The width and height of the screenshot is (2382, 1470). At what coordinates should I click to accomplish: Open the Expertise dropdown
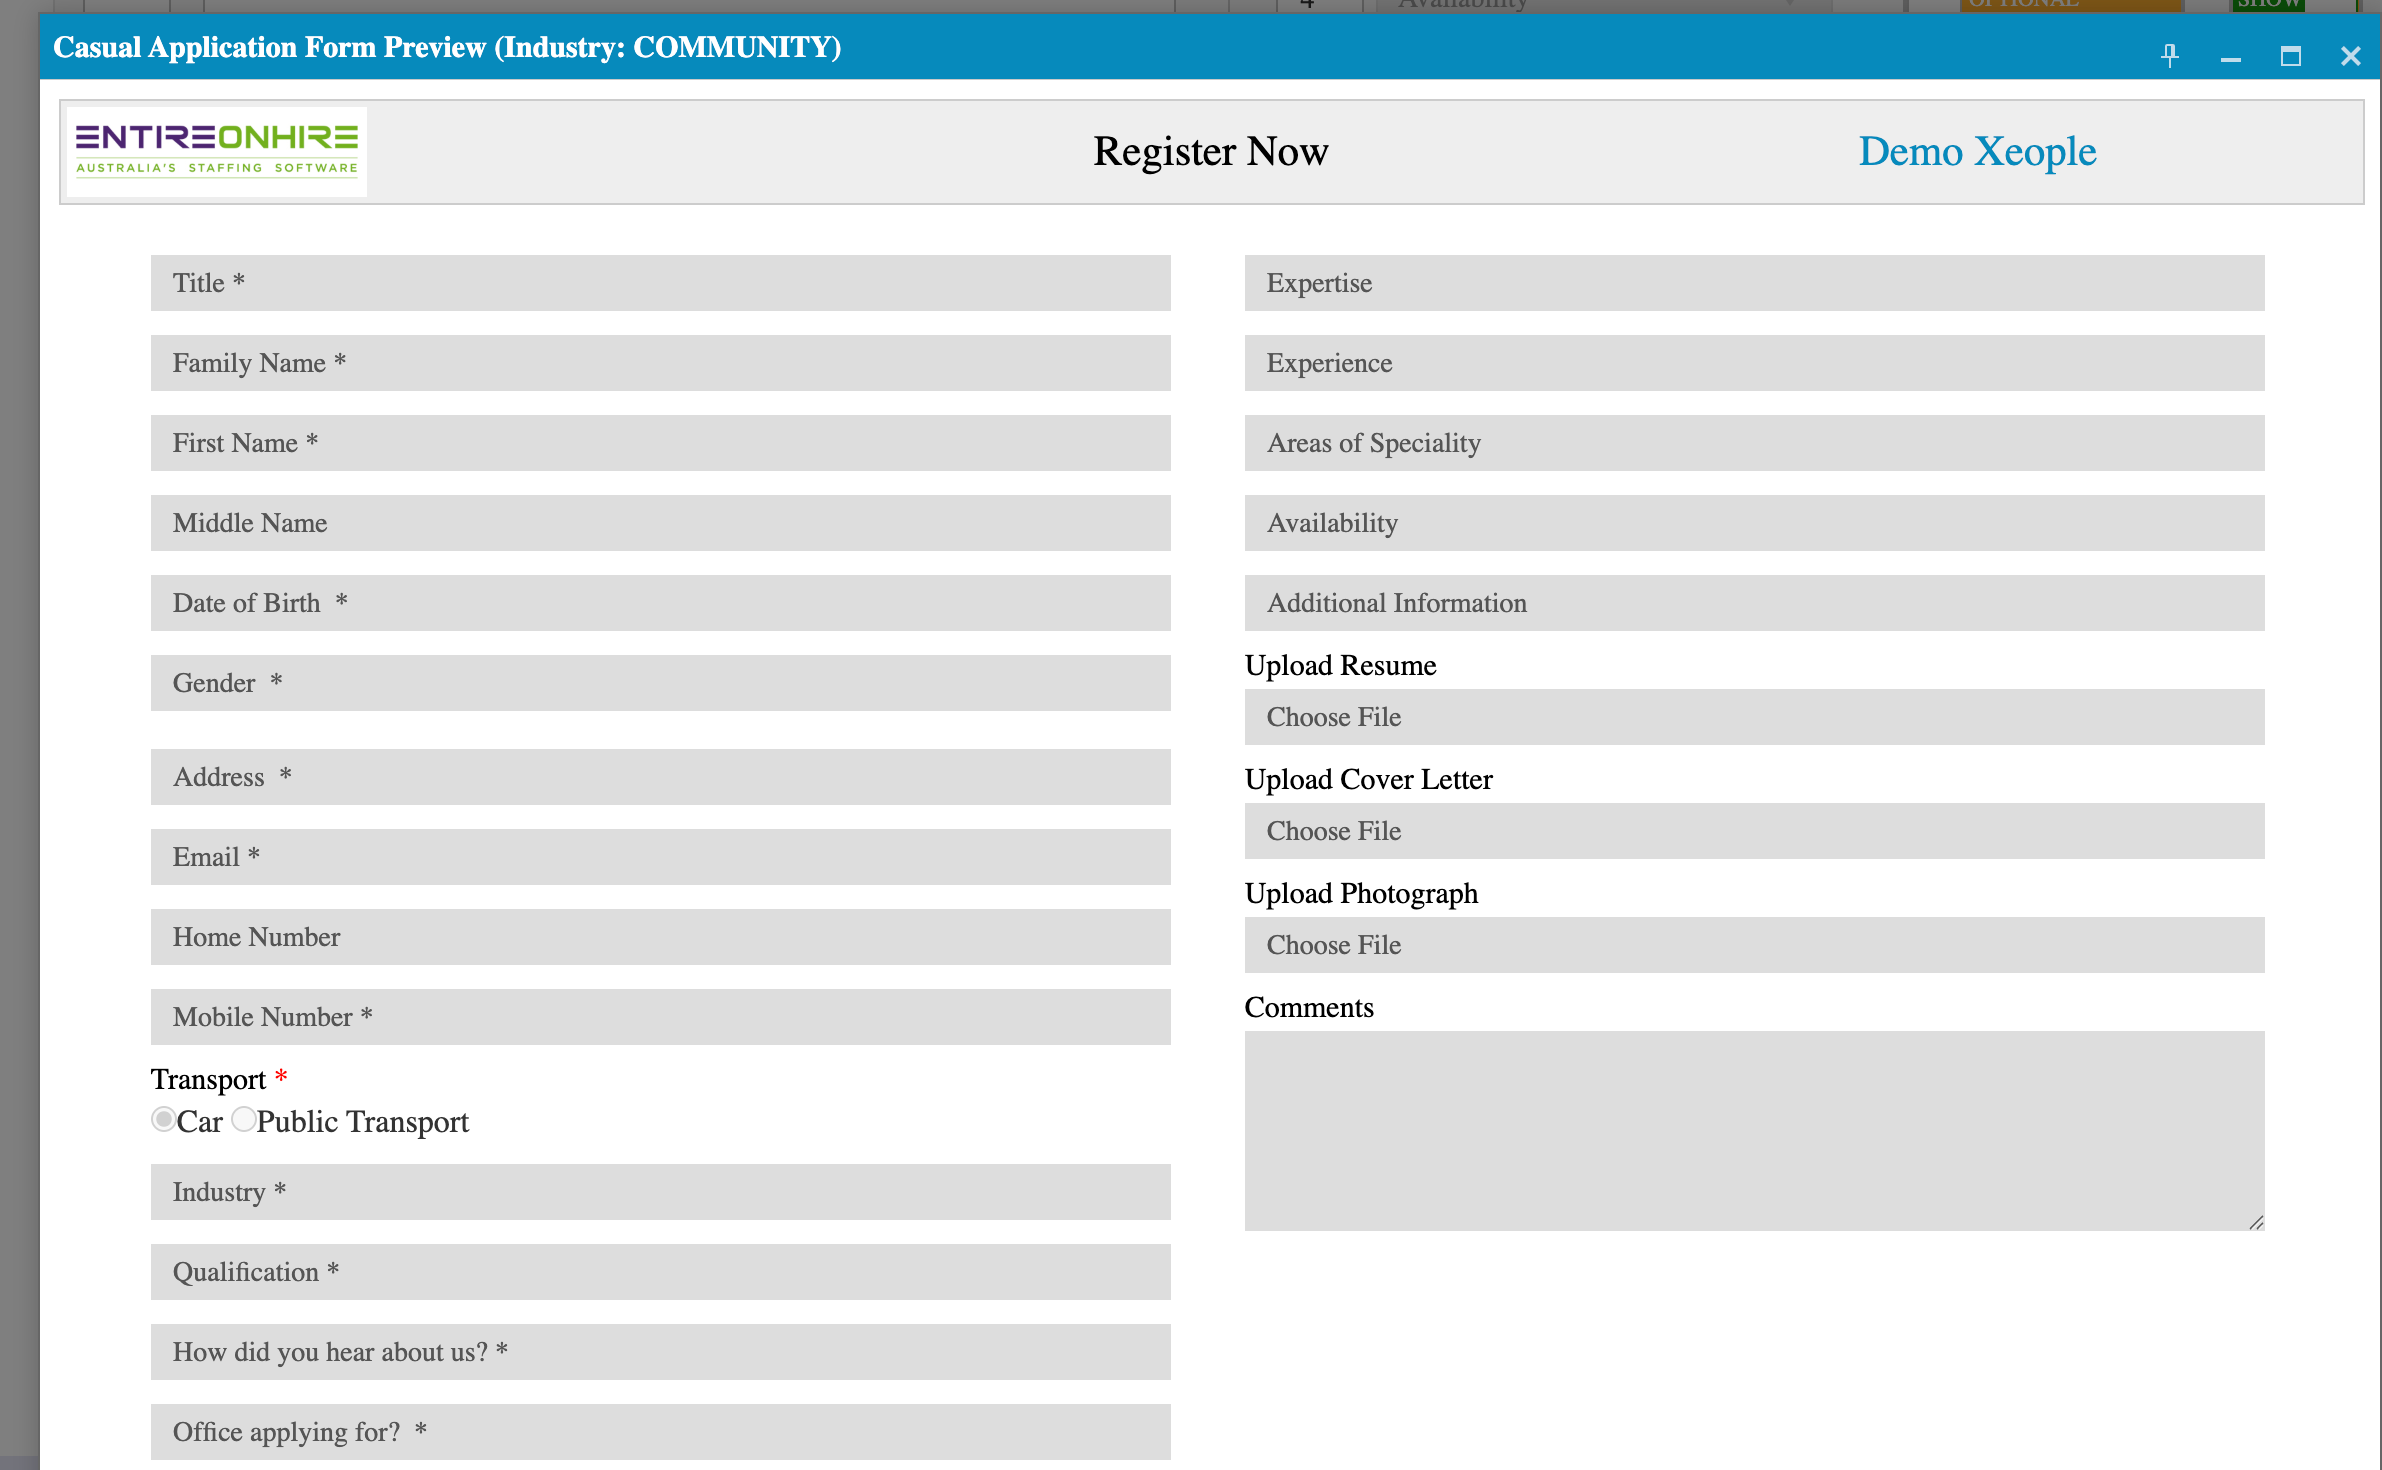(1754, 283)
